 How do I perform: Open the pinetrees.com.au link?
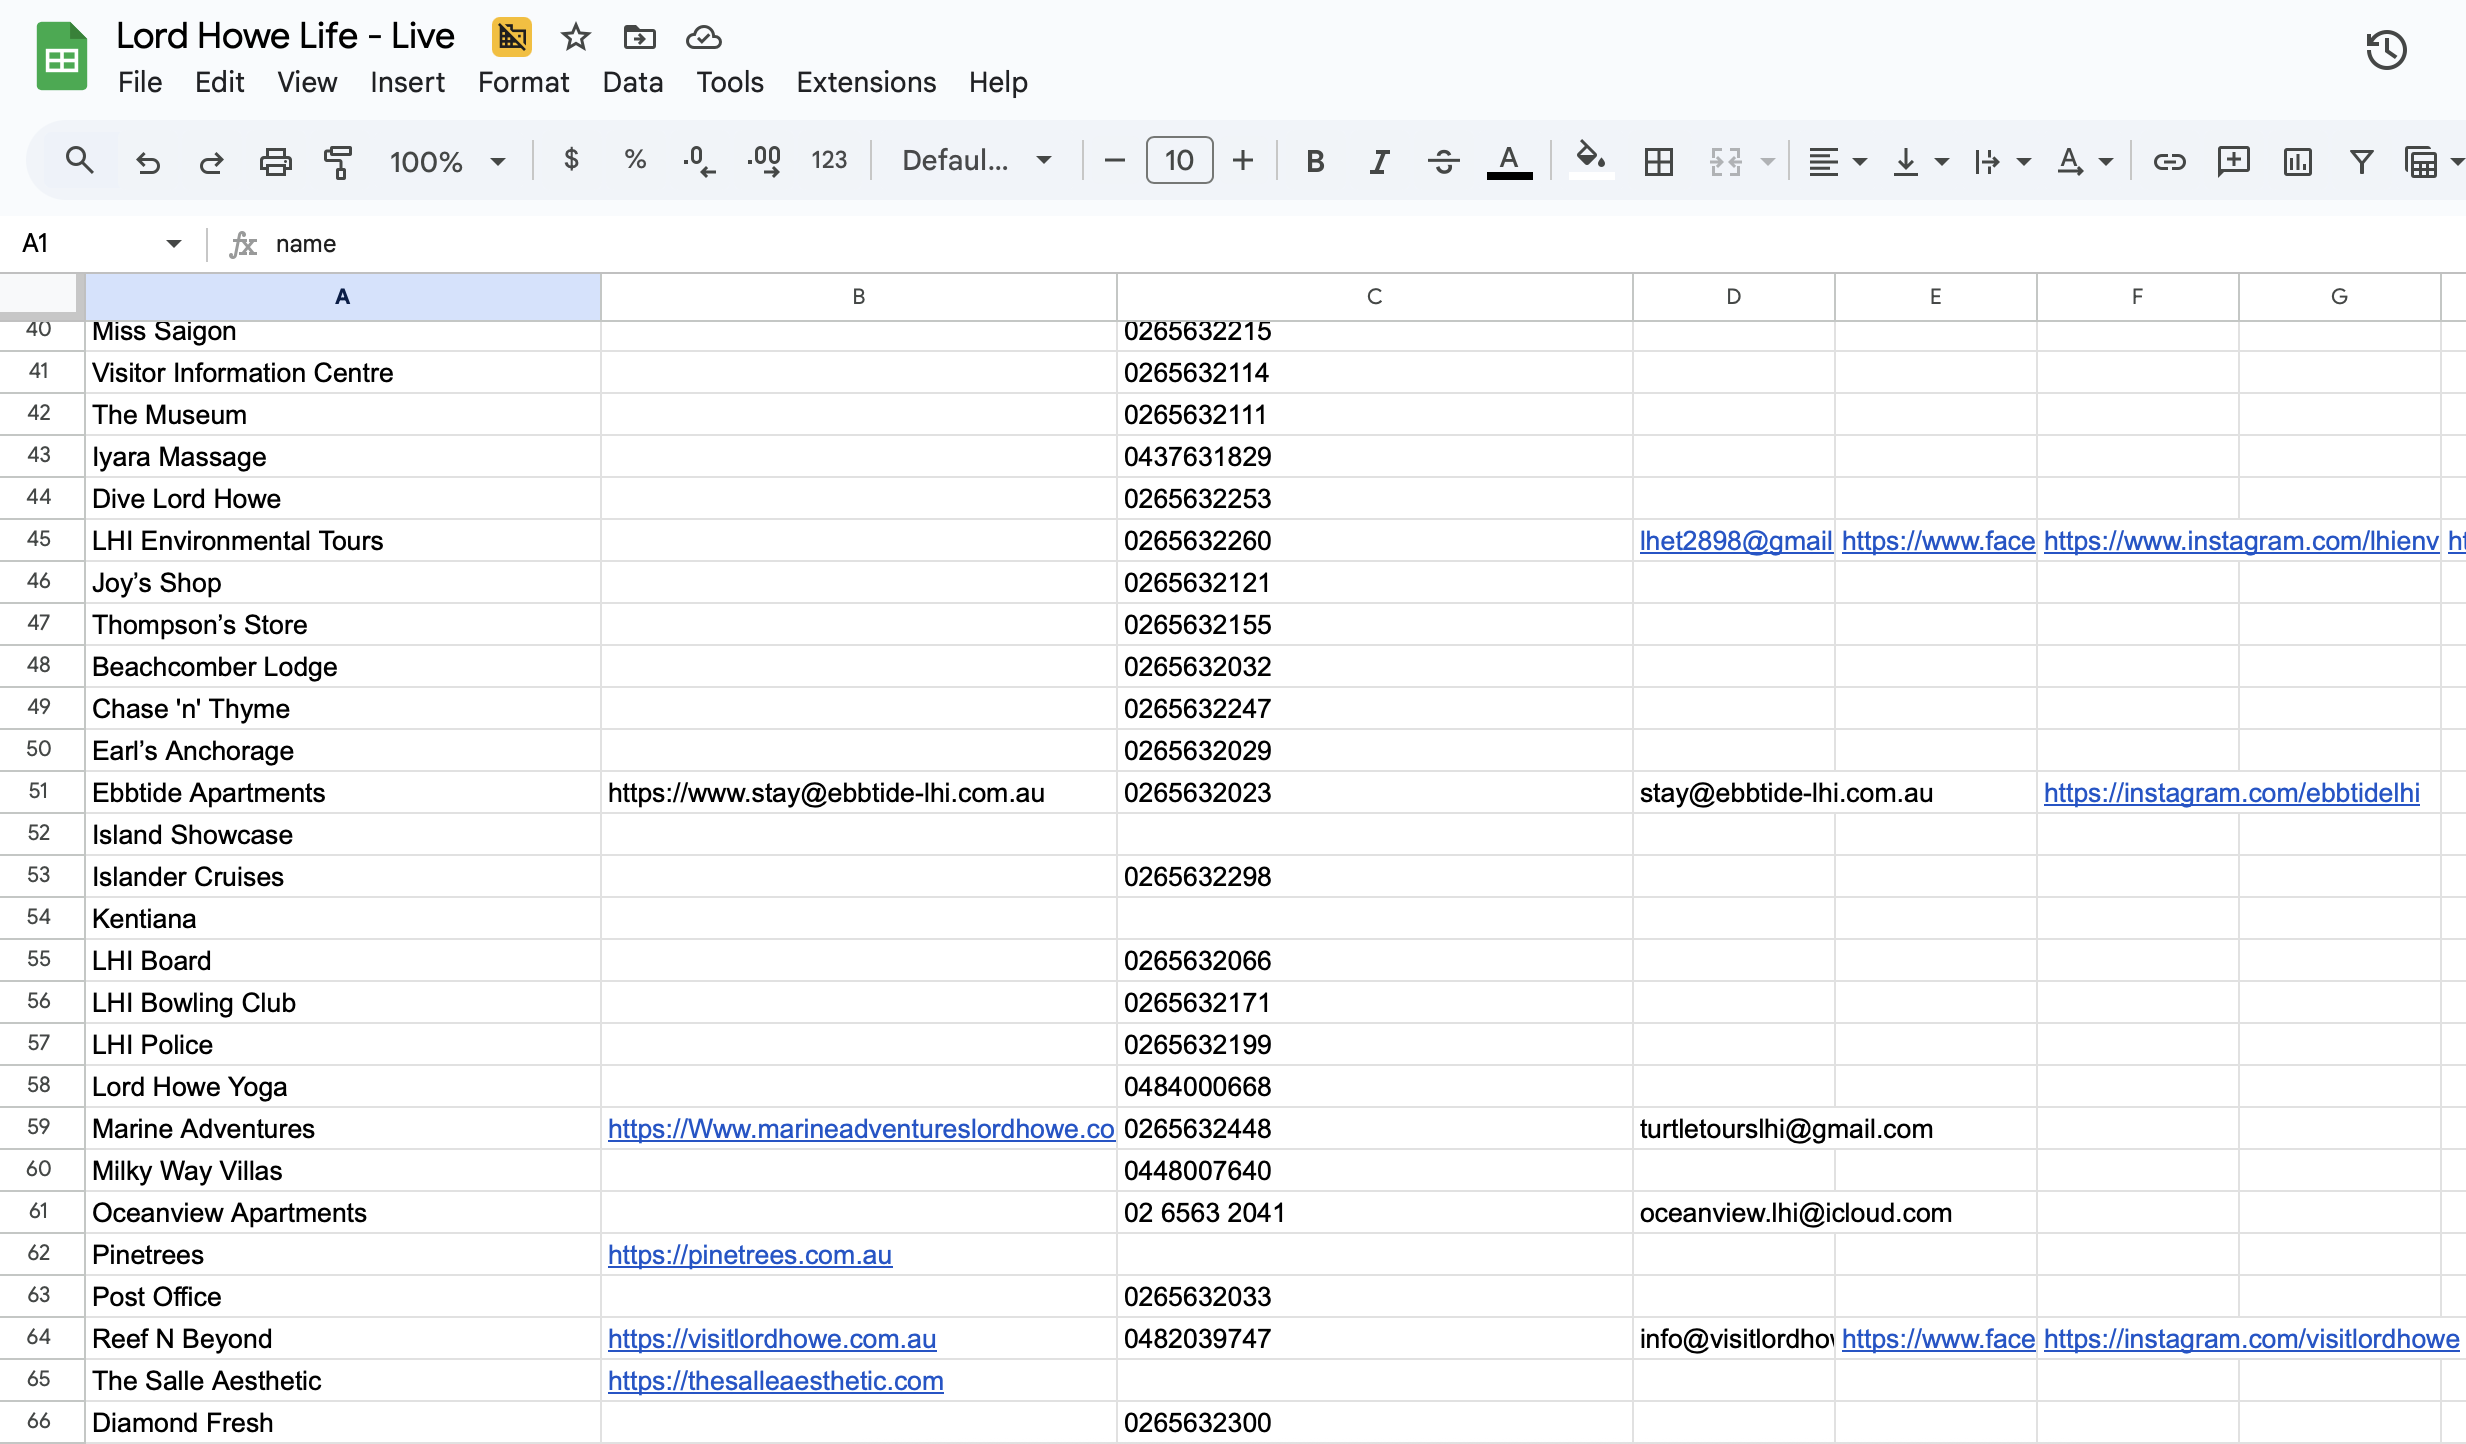pos(749,1255)
